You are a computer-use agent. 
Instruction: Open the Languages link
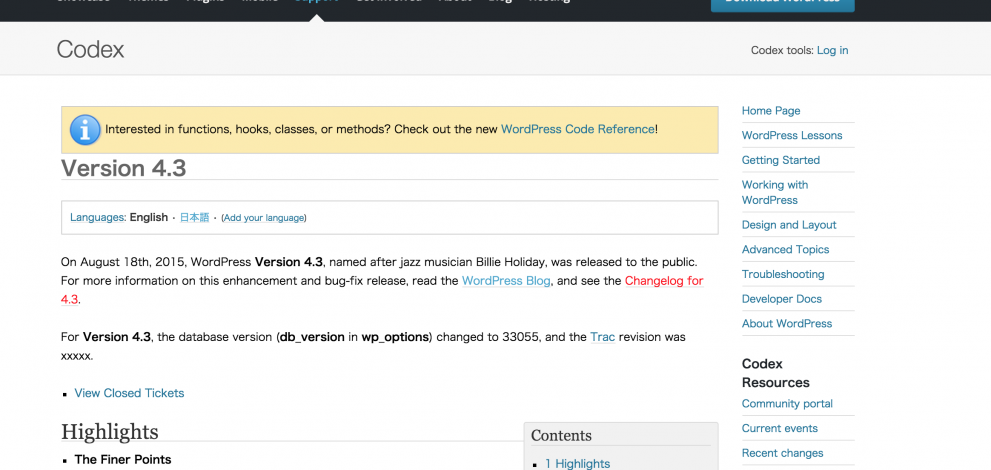tap(97, 218)
